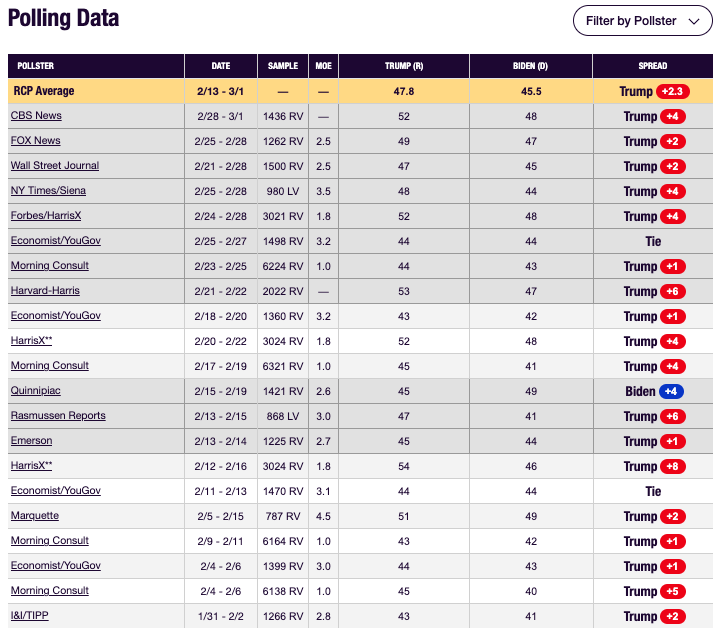Open the NY Times/Siena poll
This screenshot has width=722, height=628.
point(48,190)
